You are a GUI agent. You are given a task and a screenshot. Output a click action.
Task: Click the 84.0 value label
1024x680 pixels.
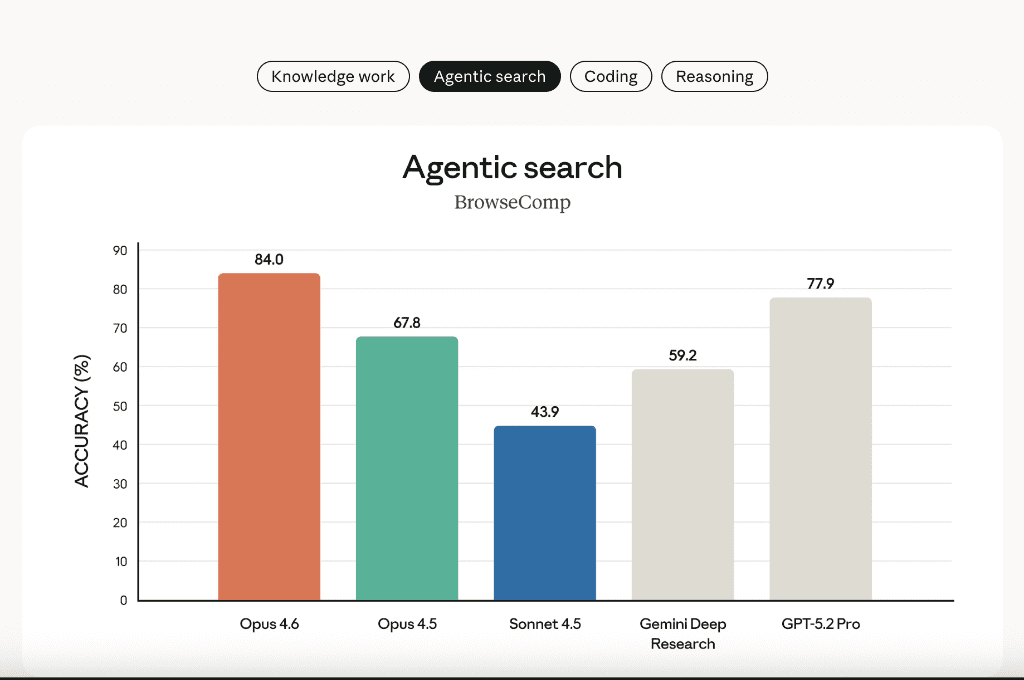tap(268, 257)
